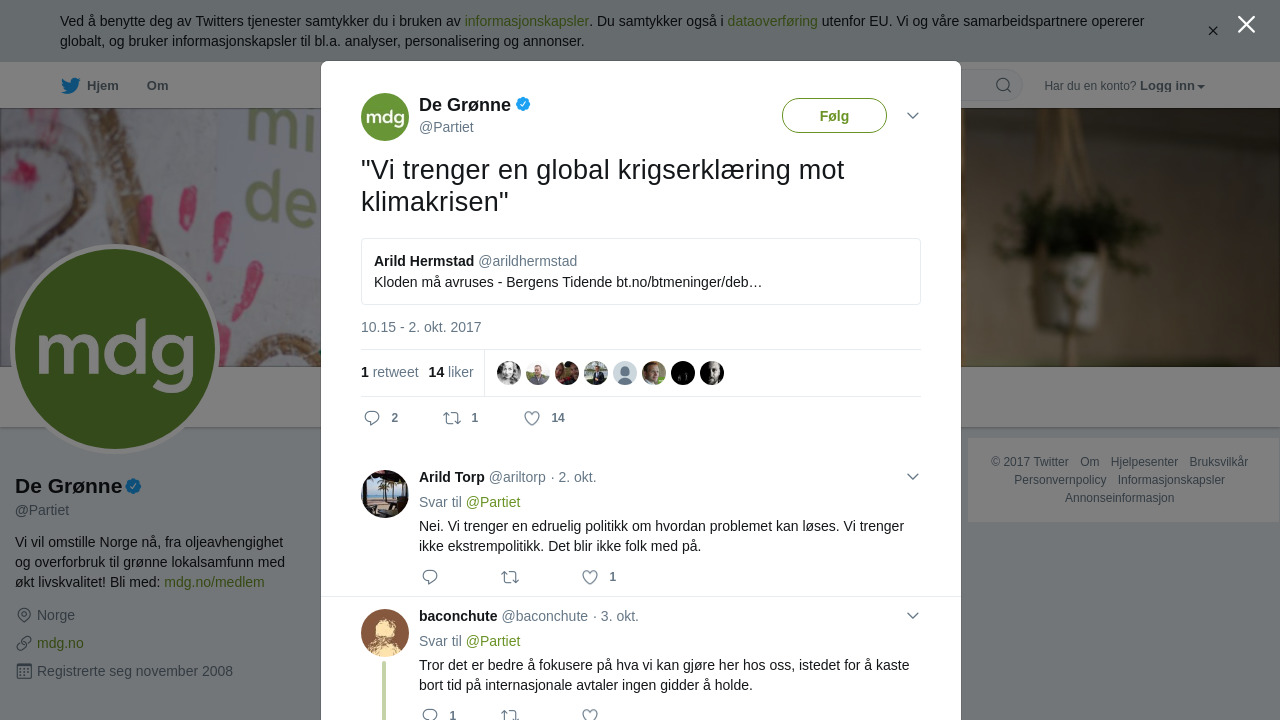Click the search magnifier icon
The width and height of the screenshot is (1280, 720).
tap(1003, 85)
